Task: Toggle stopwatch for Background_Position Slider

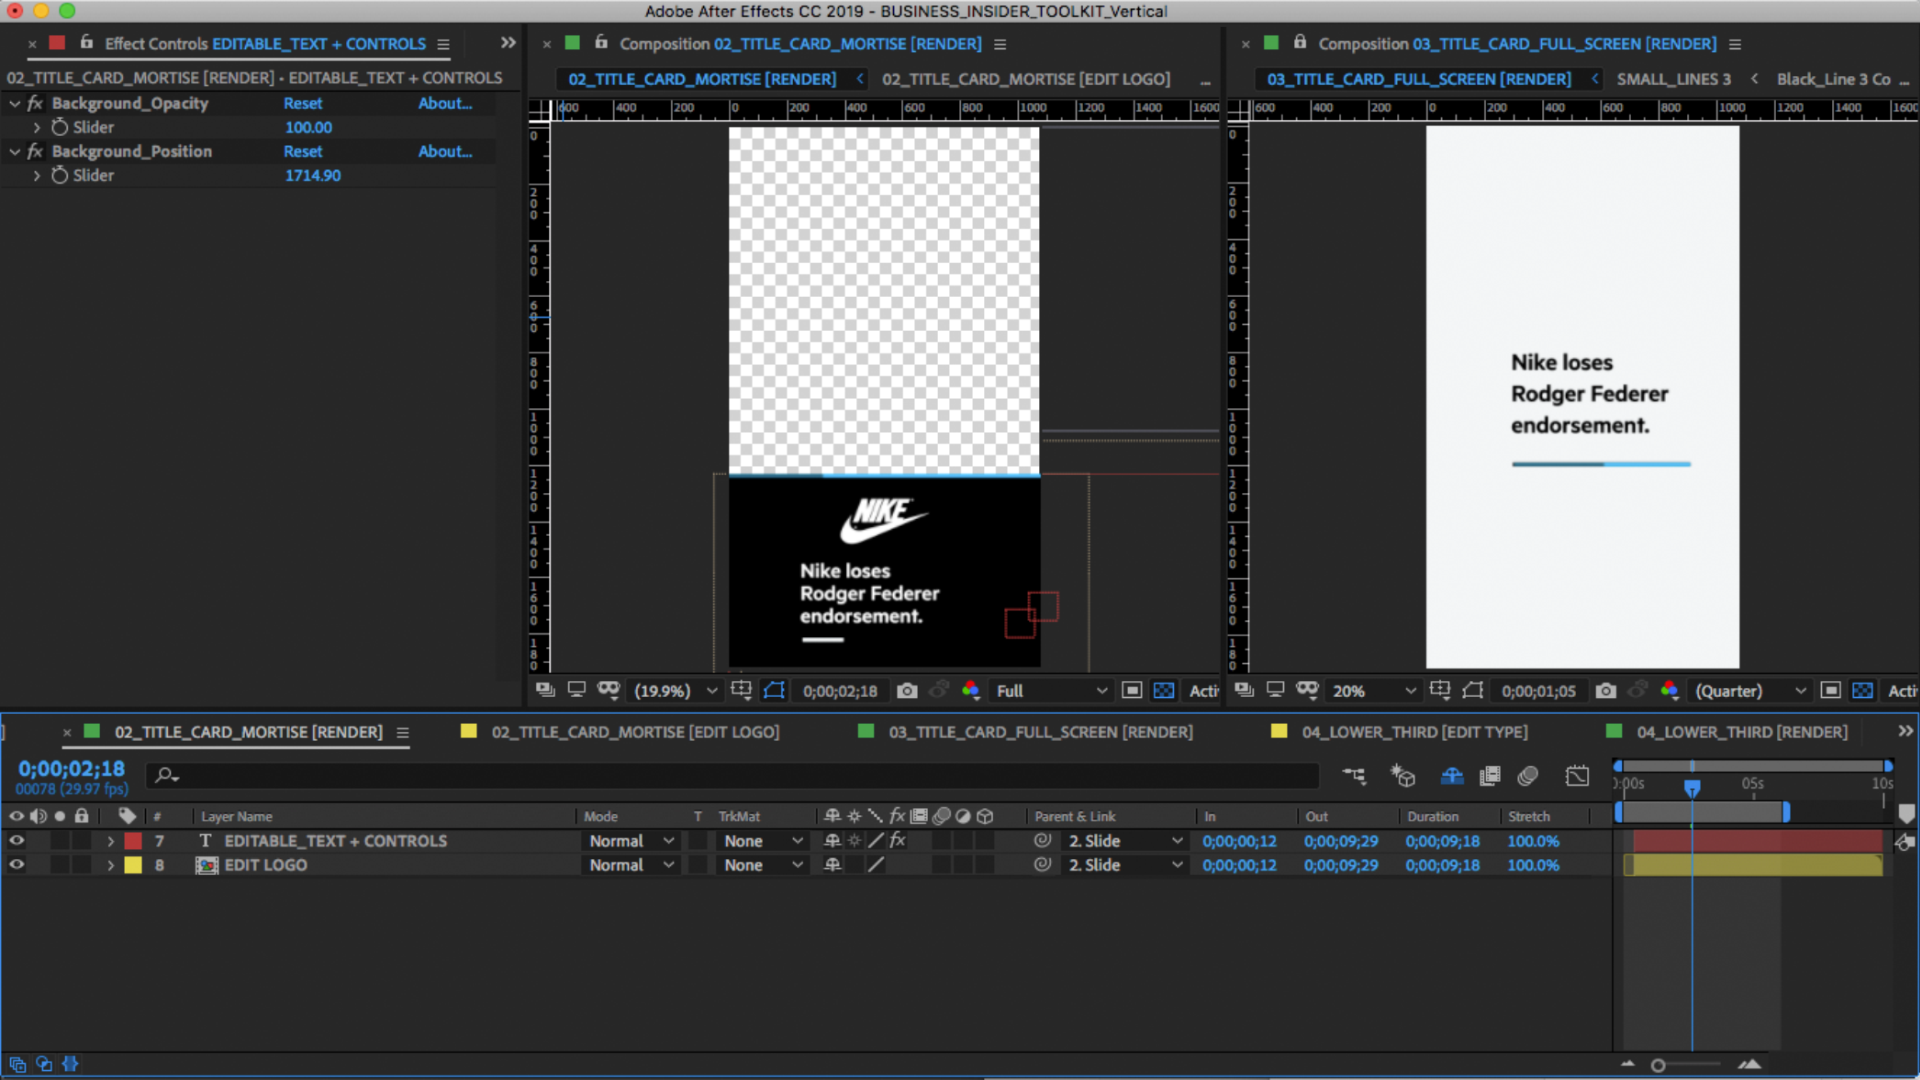Action: (x=60, y=175)
